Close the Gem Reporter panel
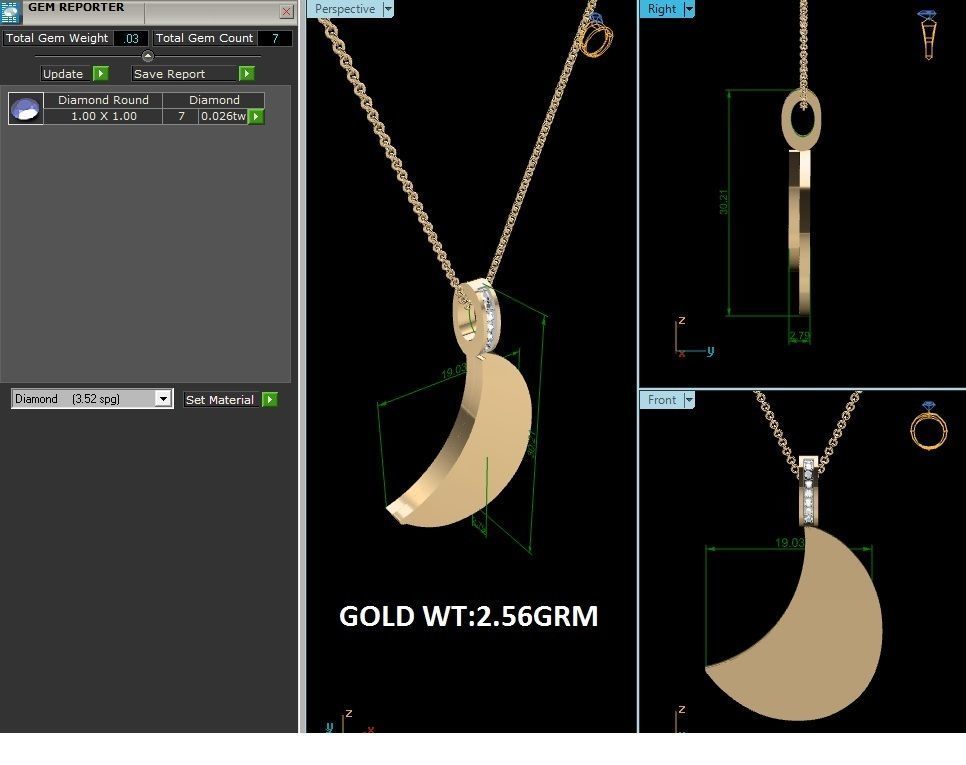Viewport: 966px width, 765px height. point(286,11)
